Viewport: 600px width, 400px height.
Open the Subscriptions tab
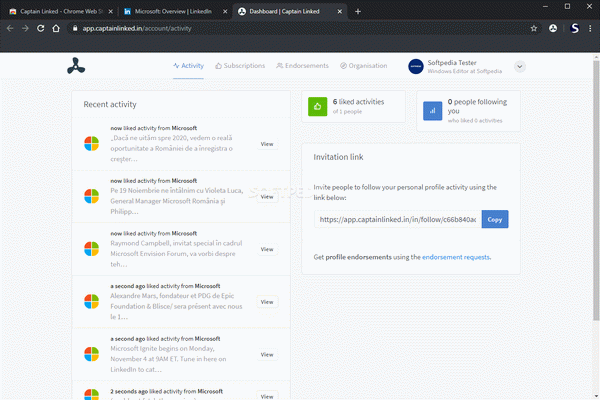point(240,66)
